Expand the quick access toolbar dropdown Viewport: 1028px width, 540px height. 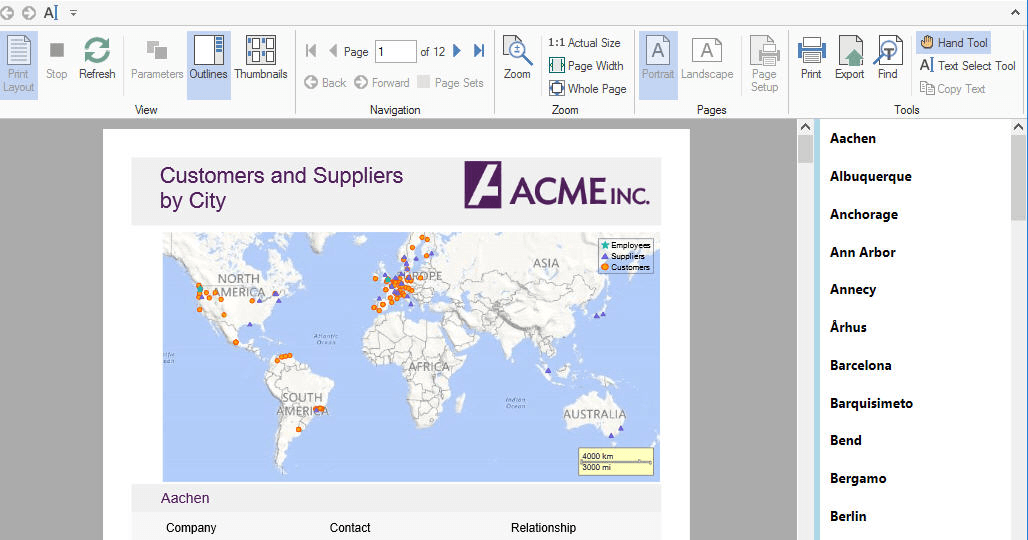tap(74, 13)
